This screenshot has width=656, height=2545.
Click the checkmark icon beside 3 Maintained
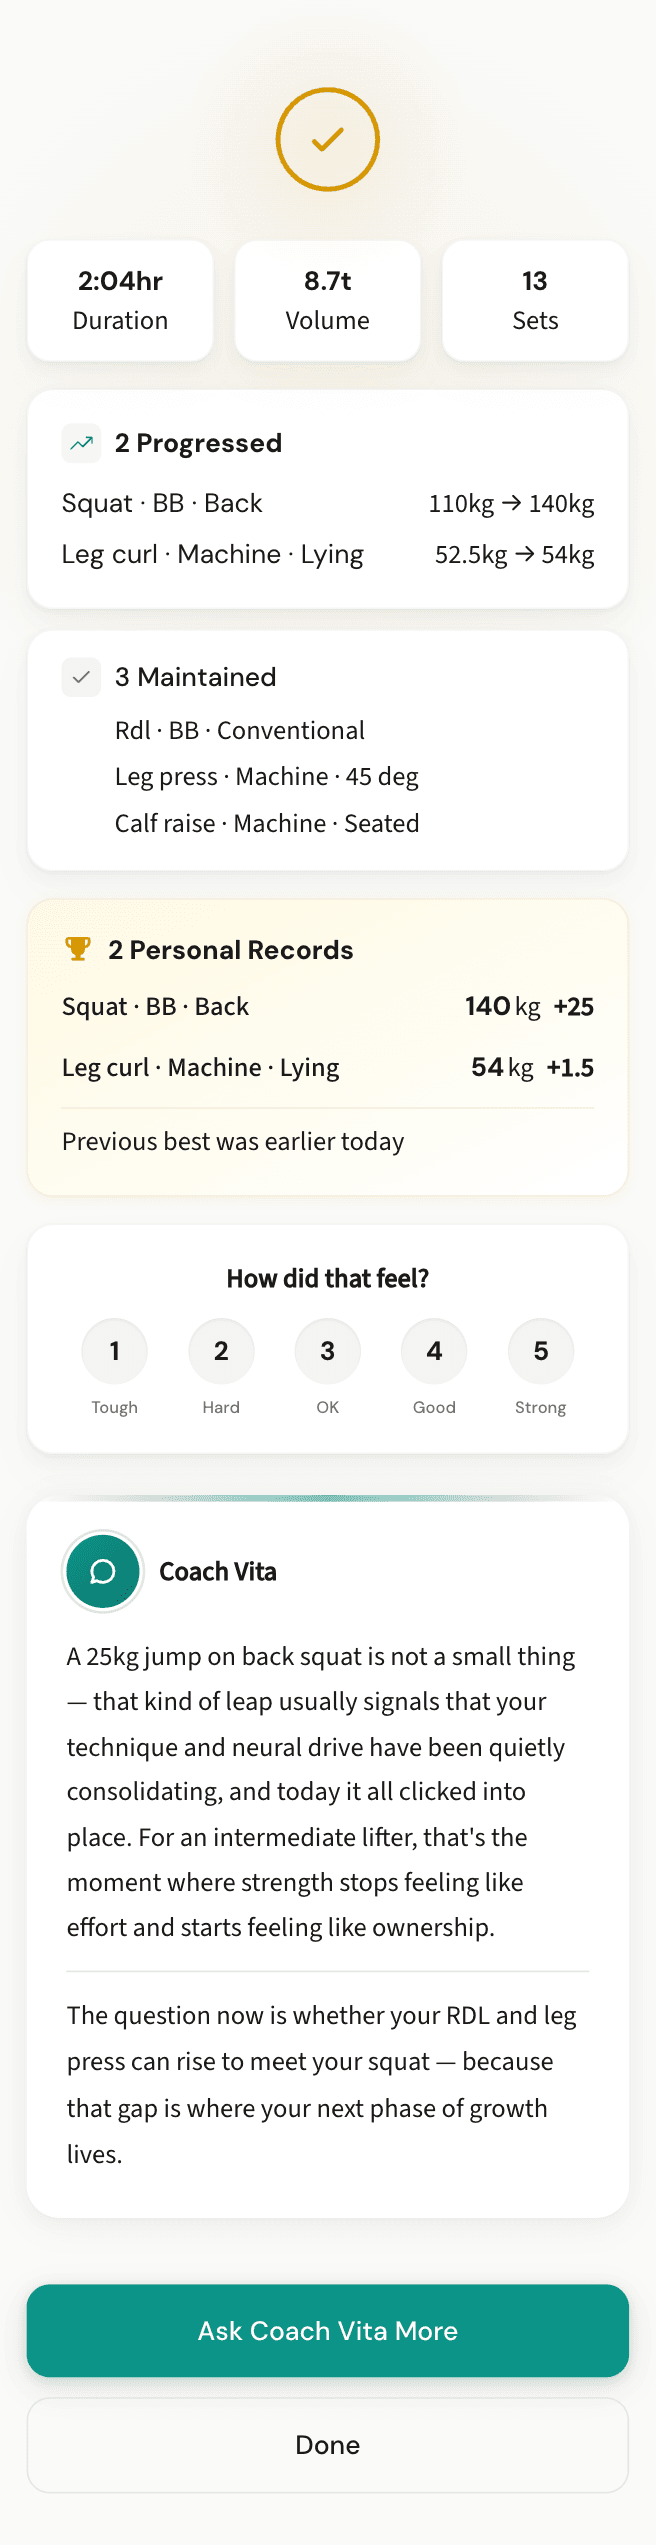click(x=81, y=677)
